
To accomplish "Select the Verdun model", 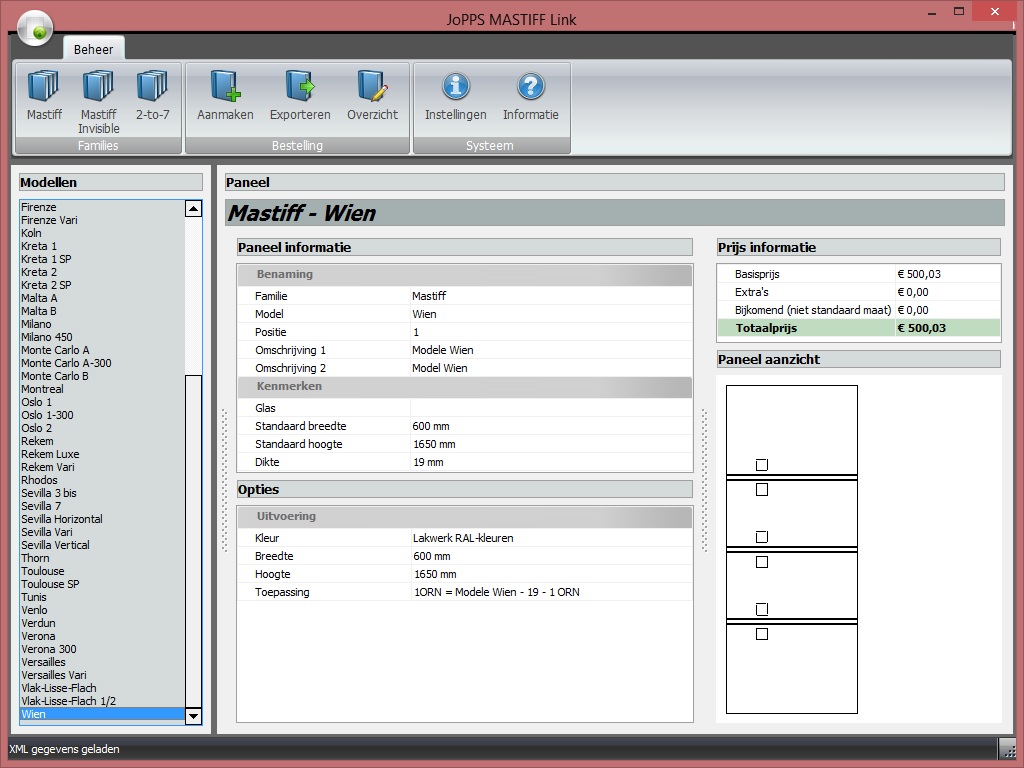I will click(102, 623).
